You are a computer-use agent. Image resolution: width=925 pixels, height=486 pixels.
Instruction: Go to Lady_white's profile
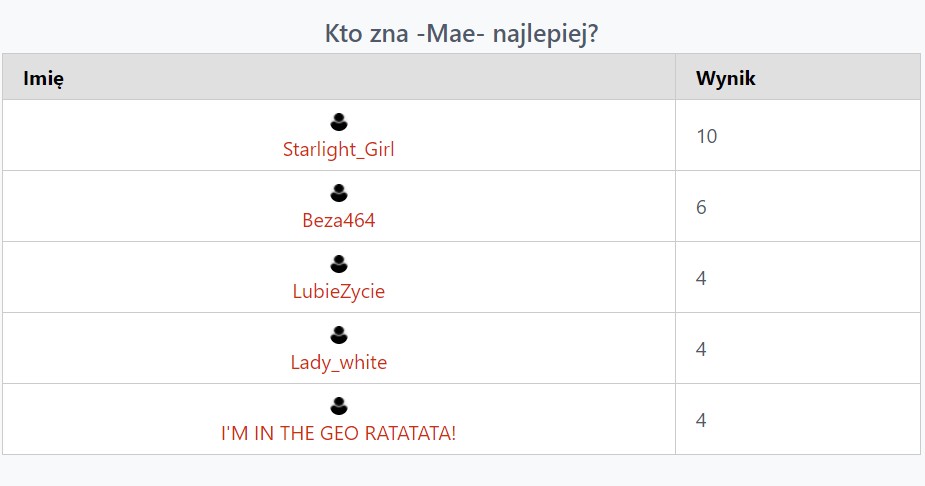(x=339, y=363)
